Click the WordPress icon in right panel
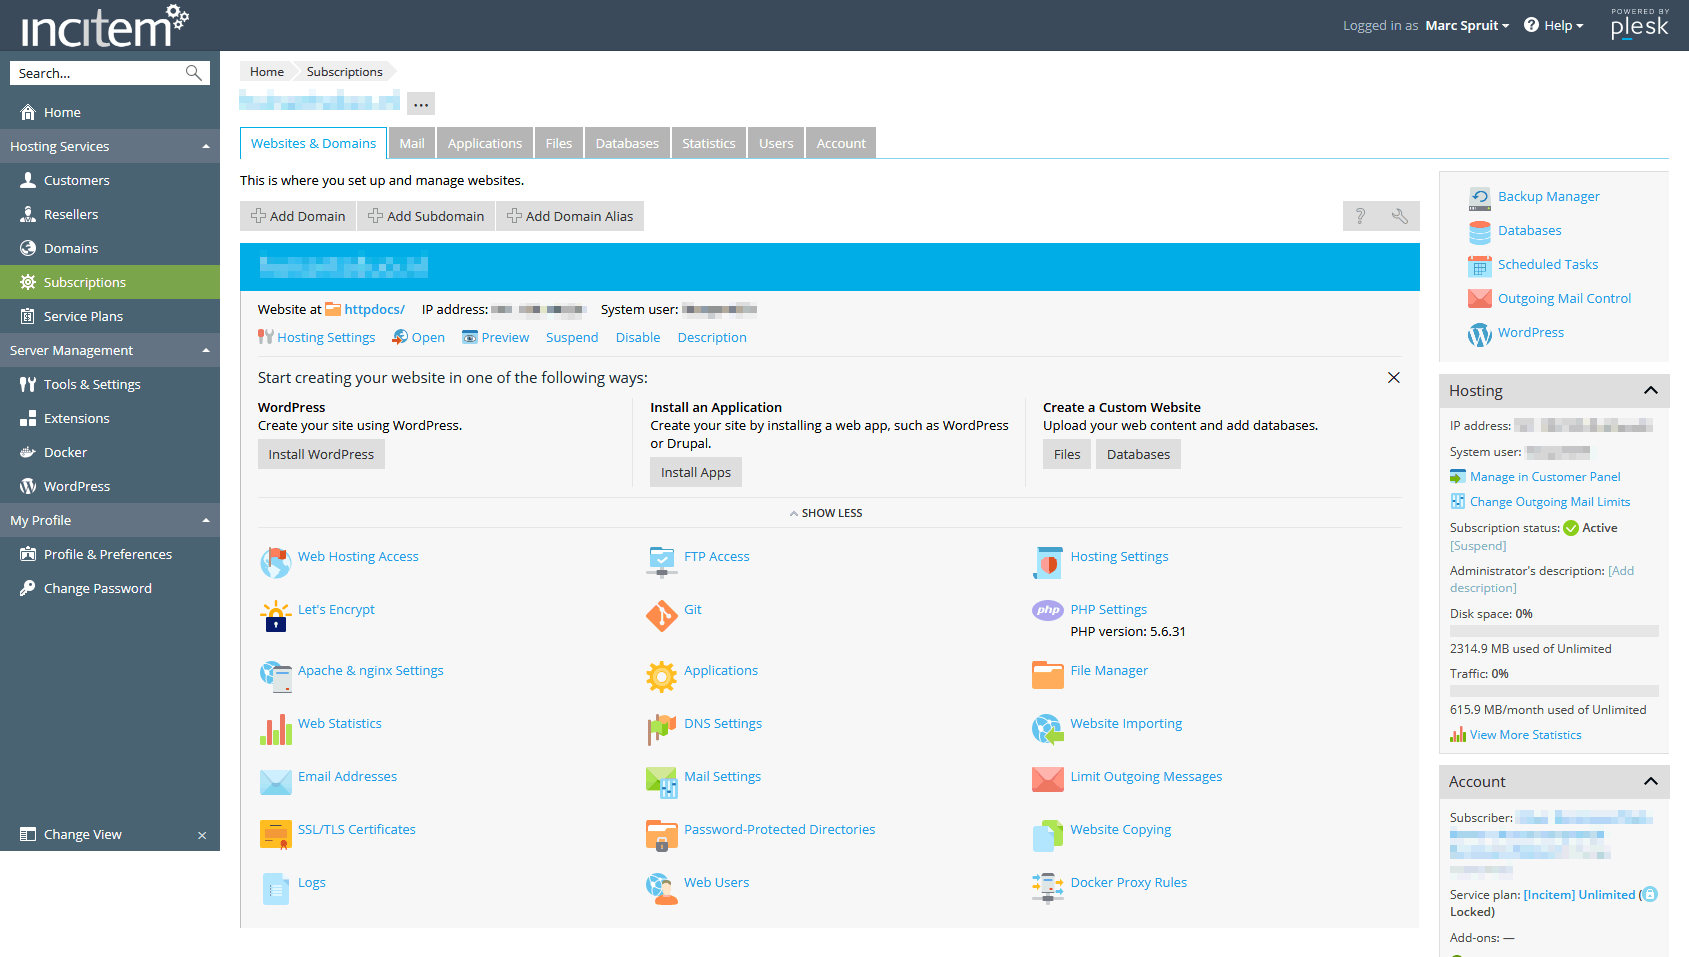 tap(1479, 334)
